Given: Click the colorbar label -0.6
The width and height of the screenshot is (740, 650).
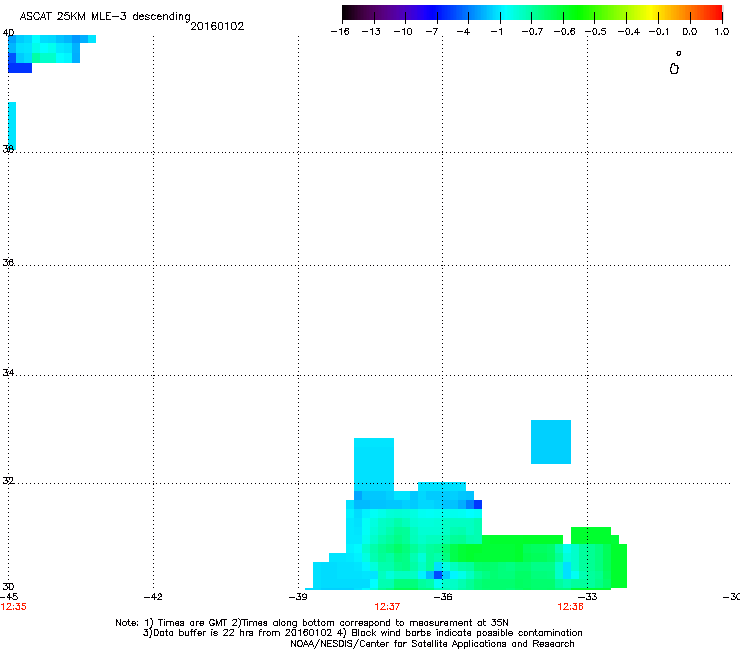Looking at the screenshot, I should click(x=564, y=32).
